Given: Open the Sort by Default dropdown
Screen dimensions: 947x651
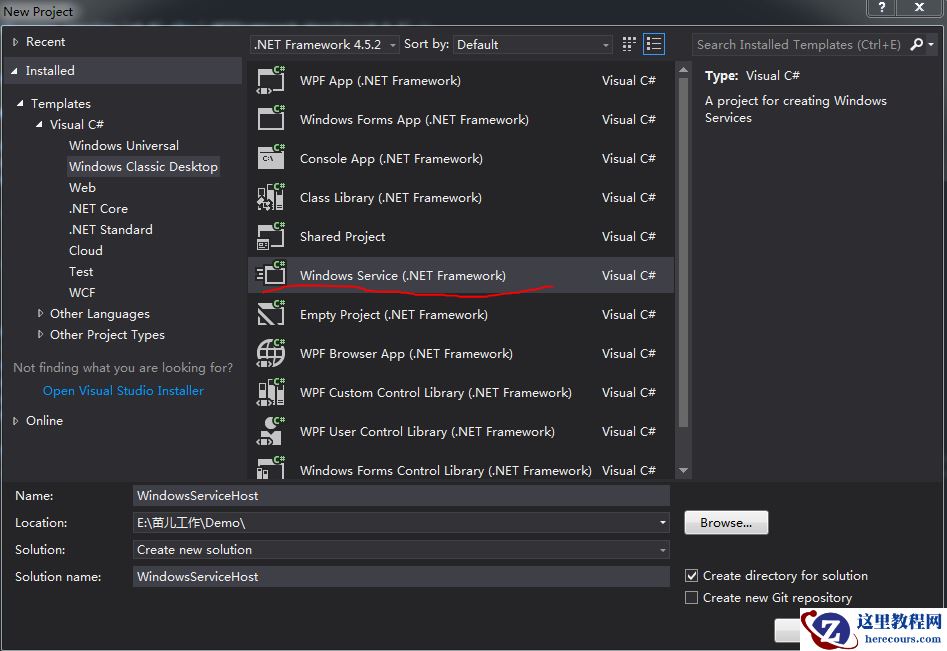Looking at the screenshot, I should tap(533, 44).
